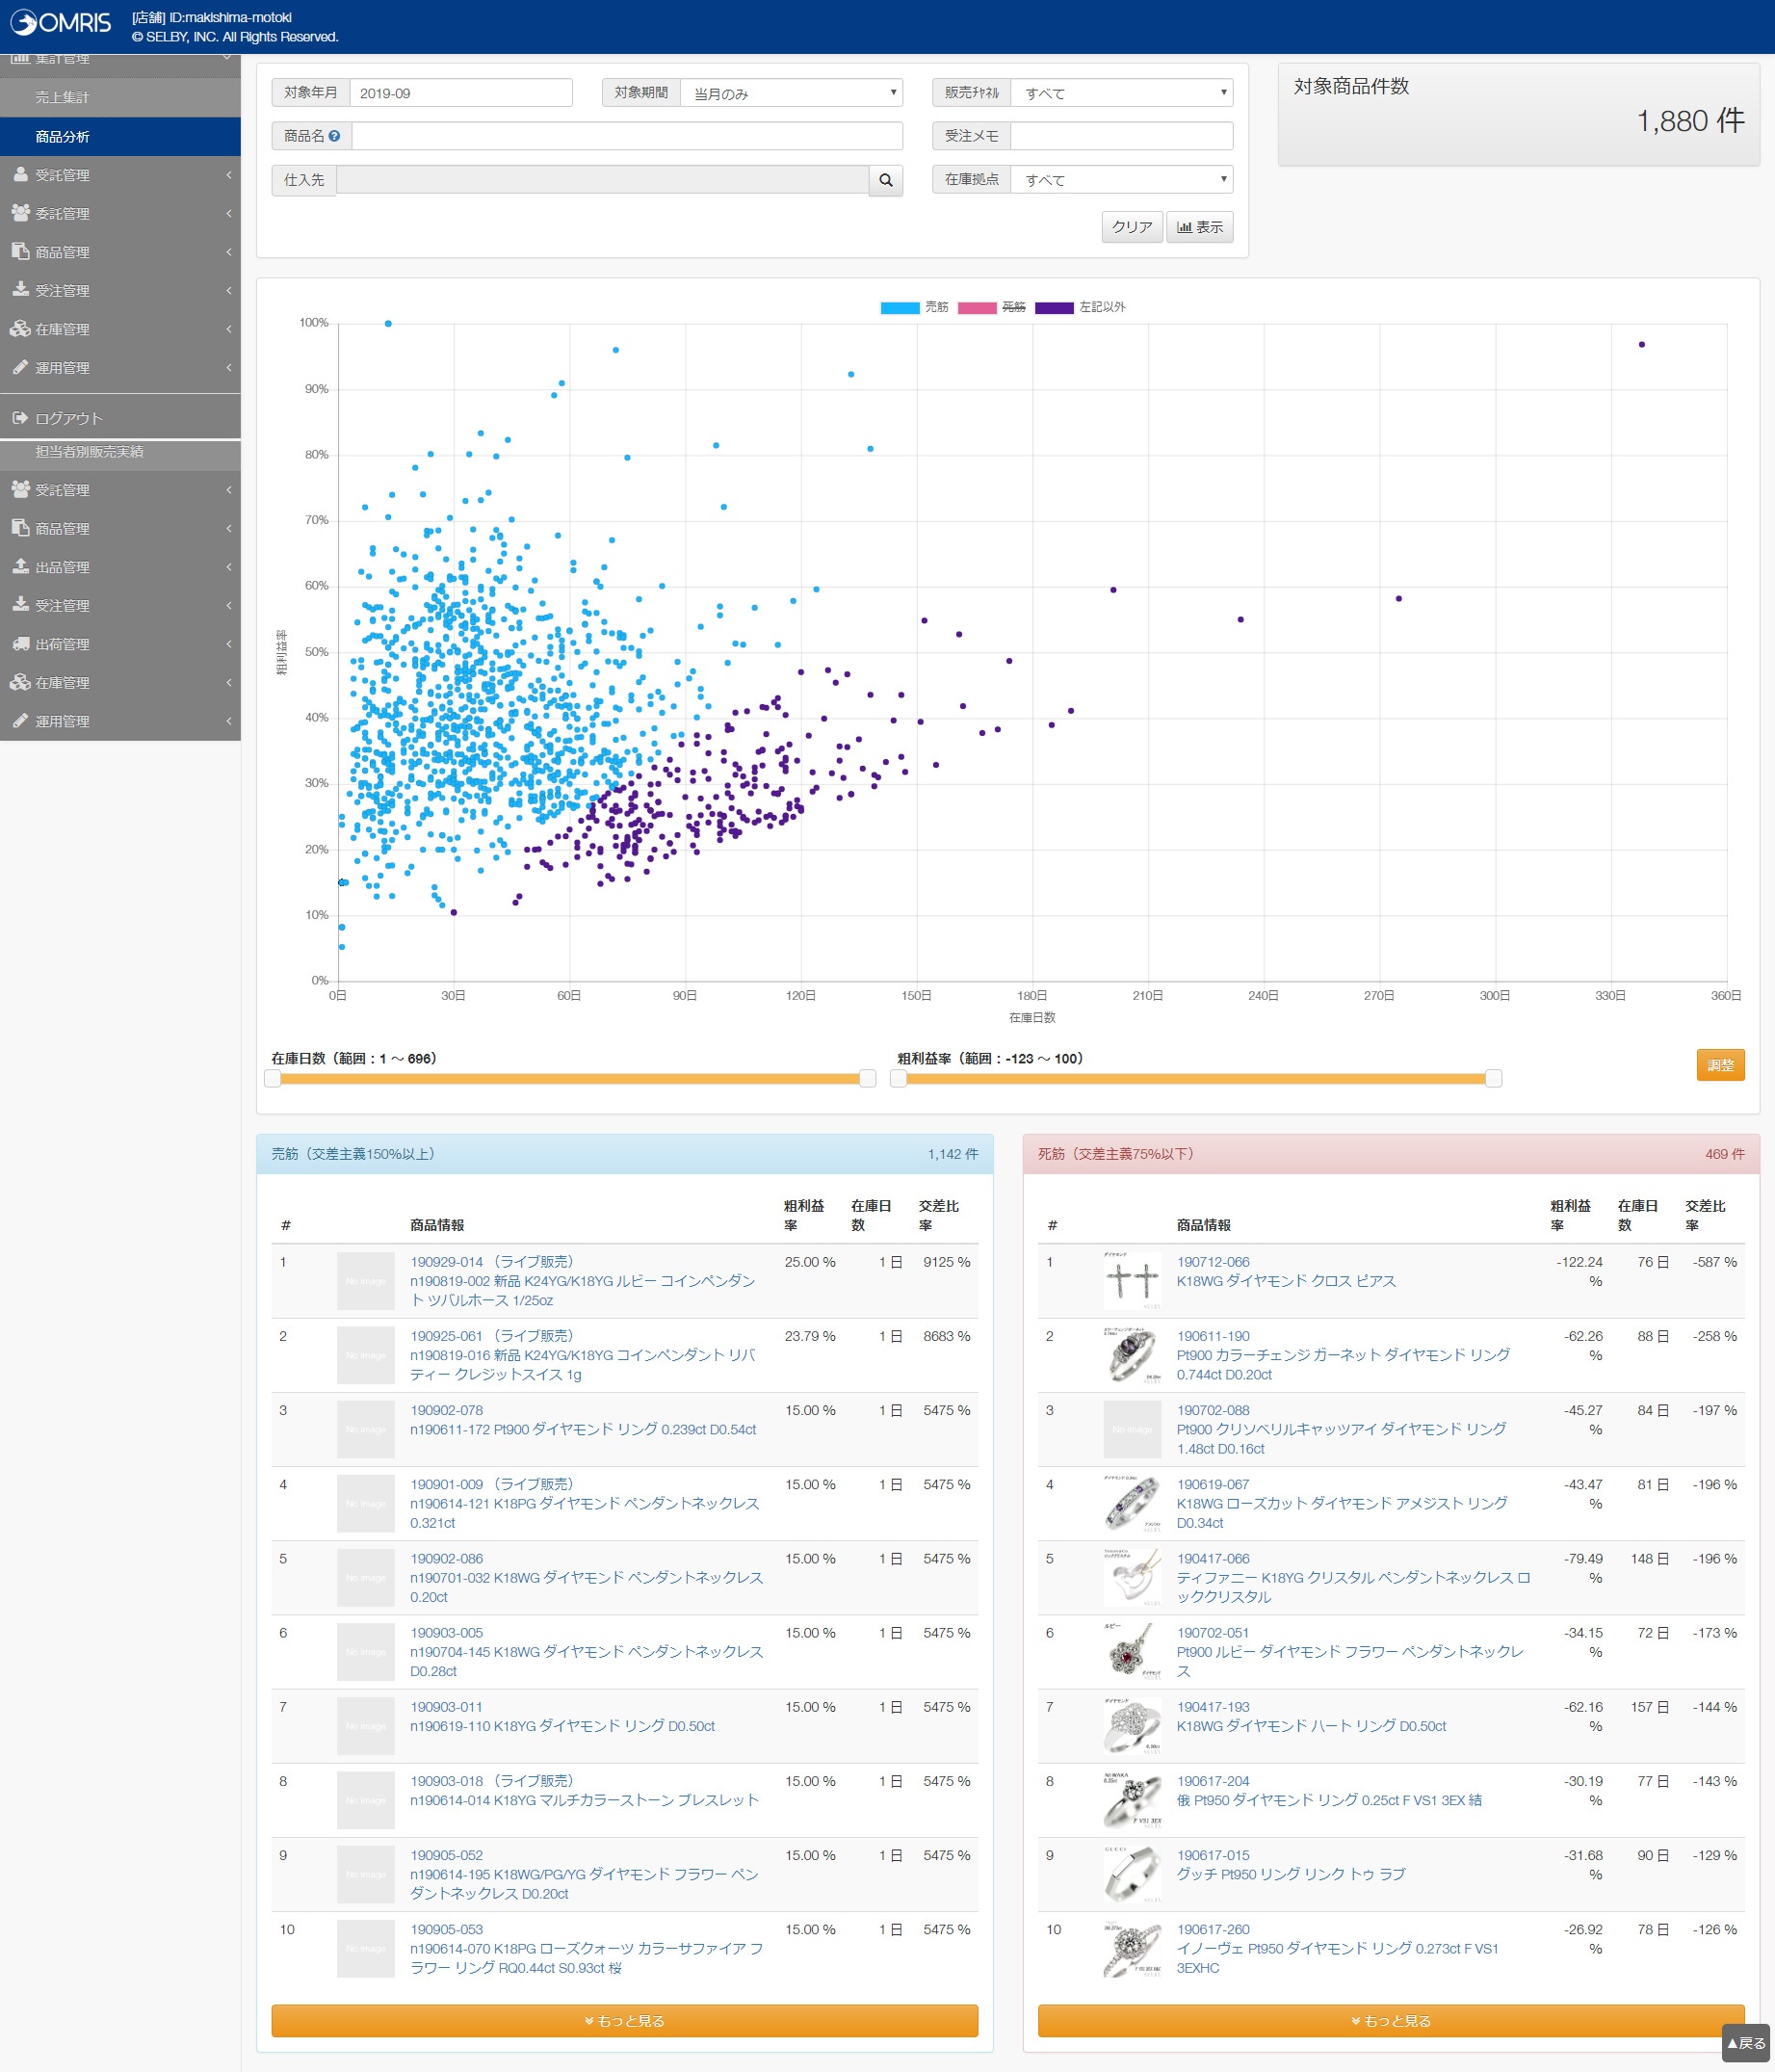
Task: Click the 委託管理 group icon in sidebar
Action: click(x=20, y=213)
